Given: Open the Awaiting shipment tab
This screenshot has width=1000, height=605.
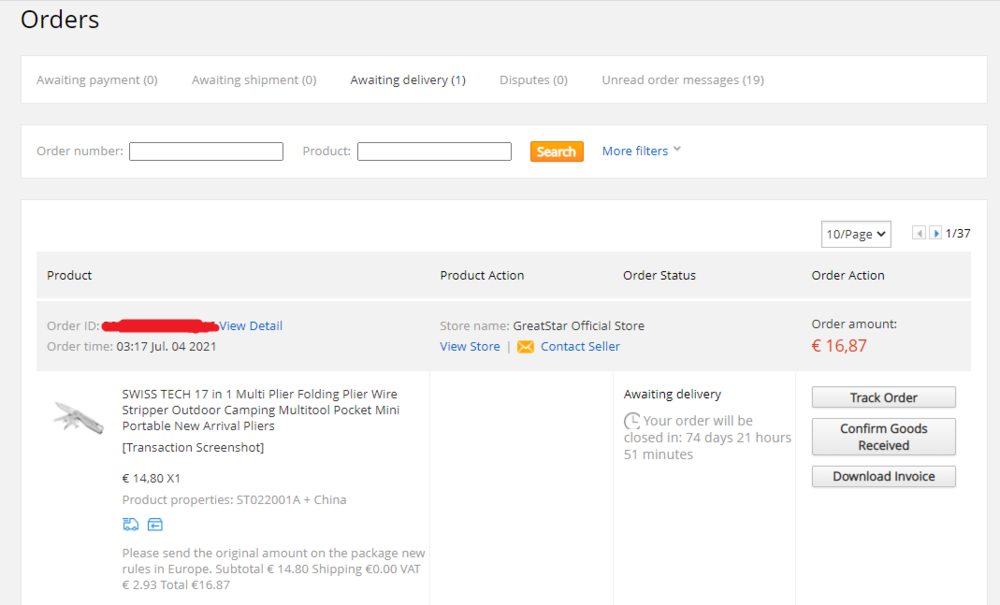Looking at the screenshot, I should tap(254, 79).
